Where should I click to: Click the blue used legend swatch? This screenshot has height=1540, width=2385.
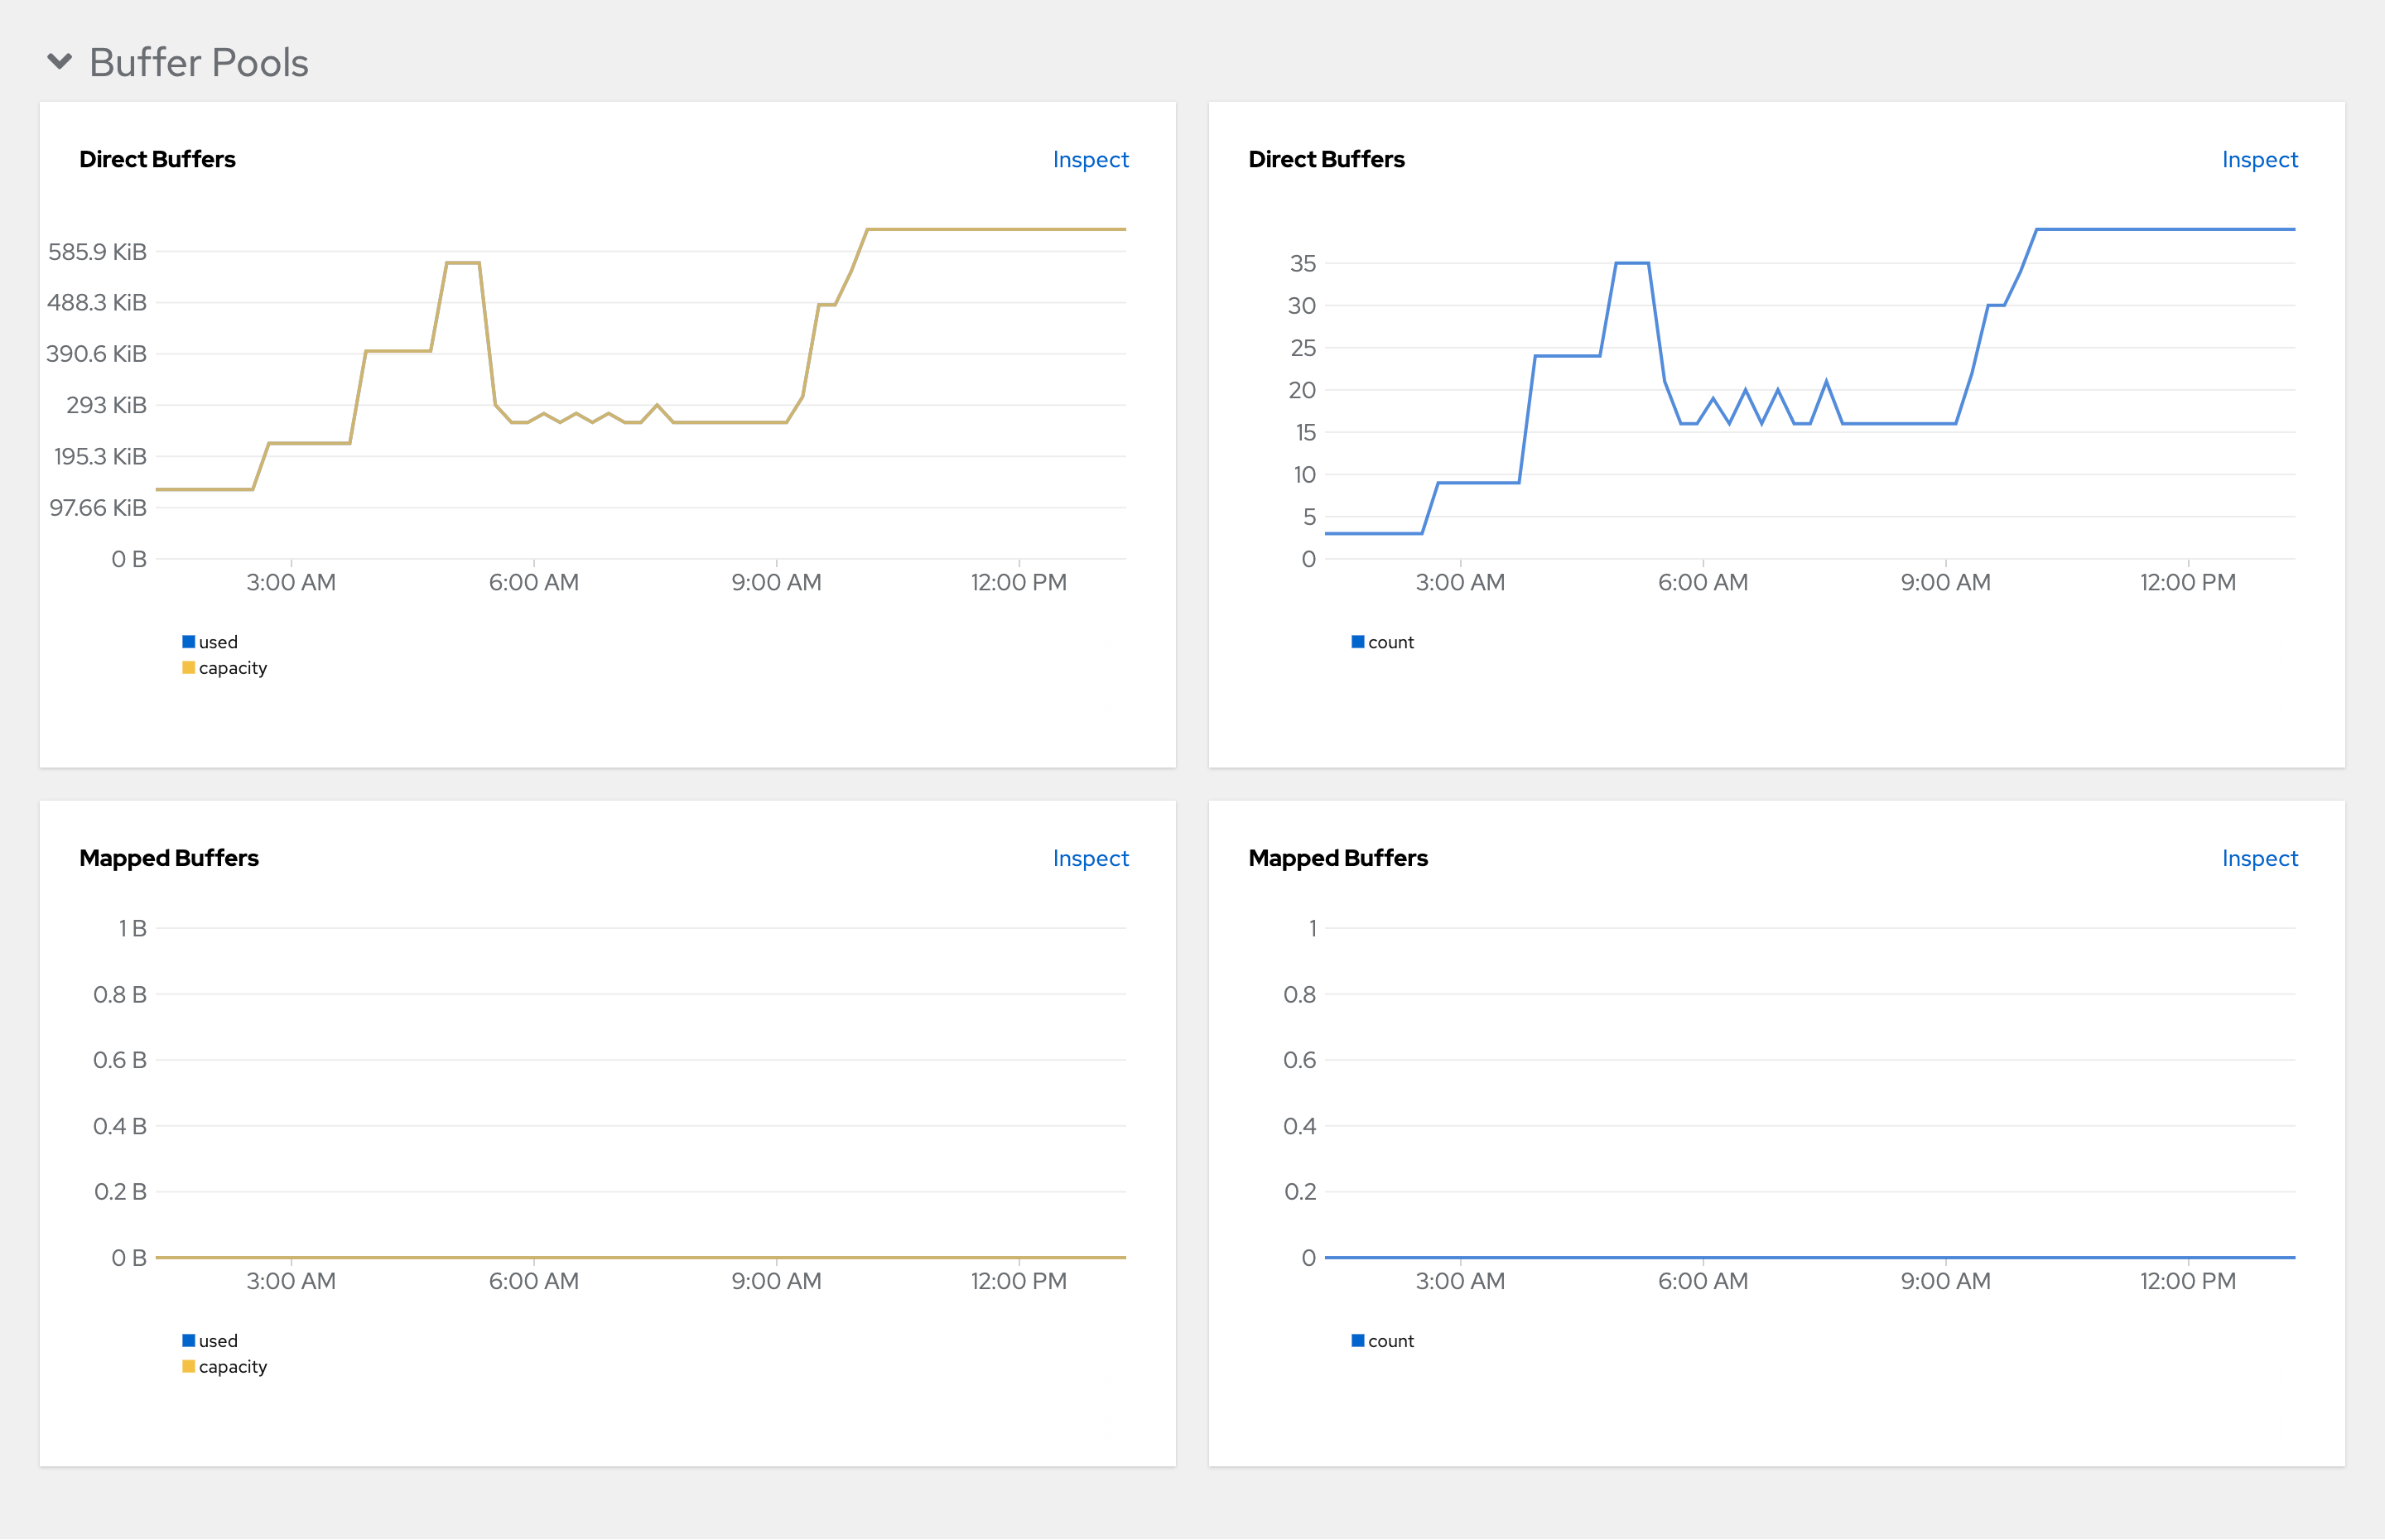[x=188, y=641]
